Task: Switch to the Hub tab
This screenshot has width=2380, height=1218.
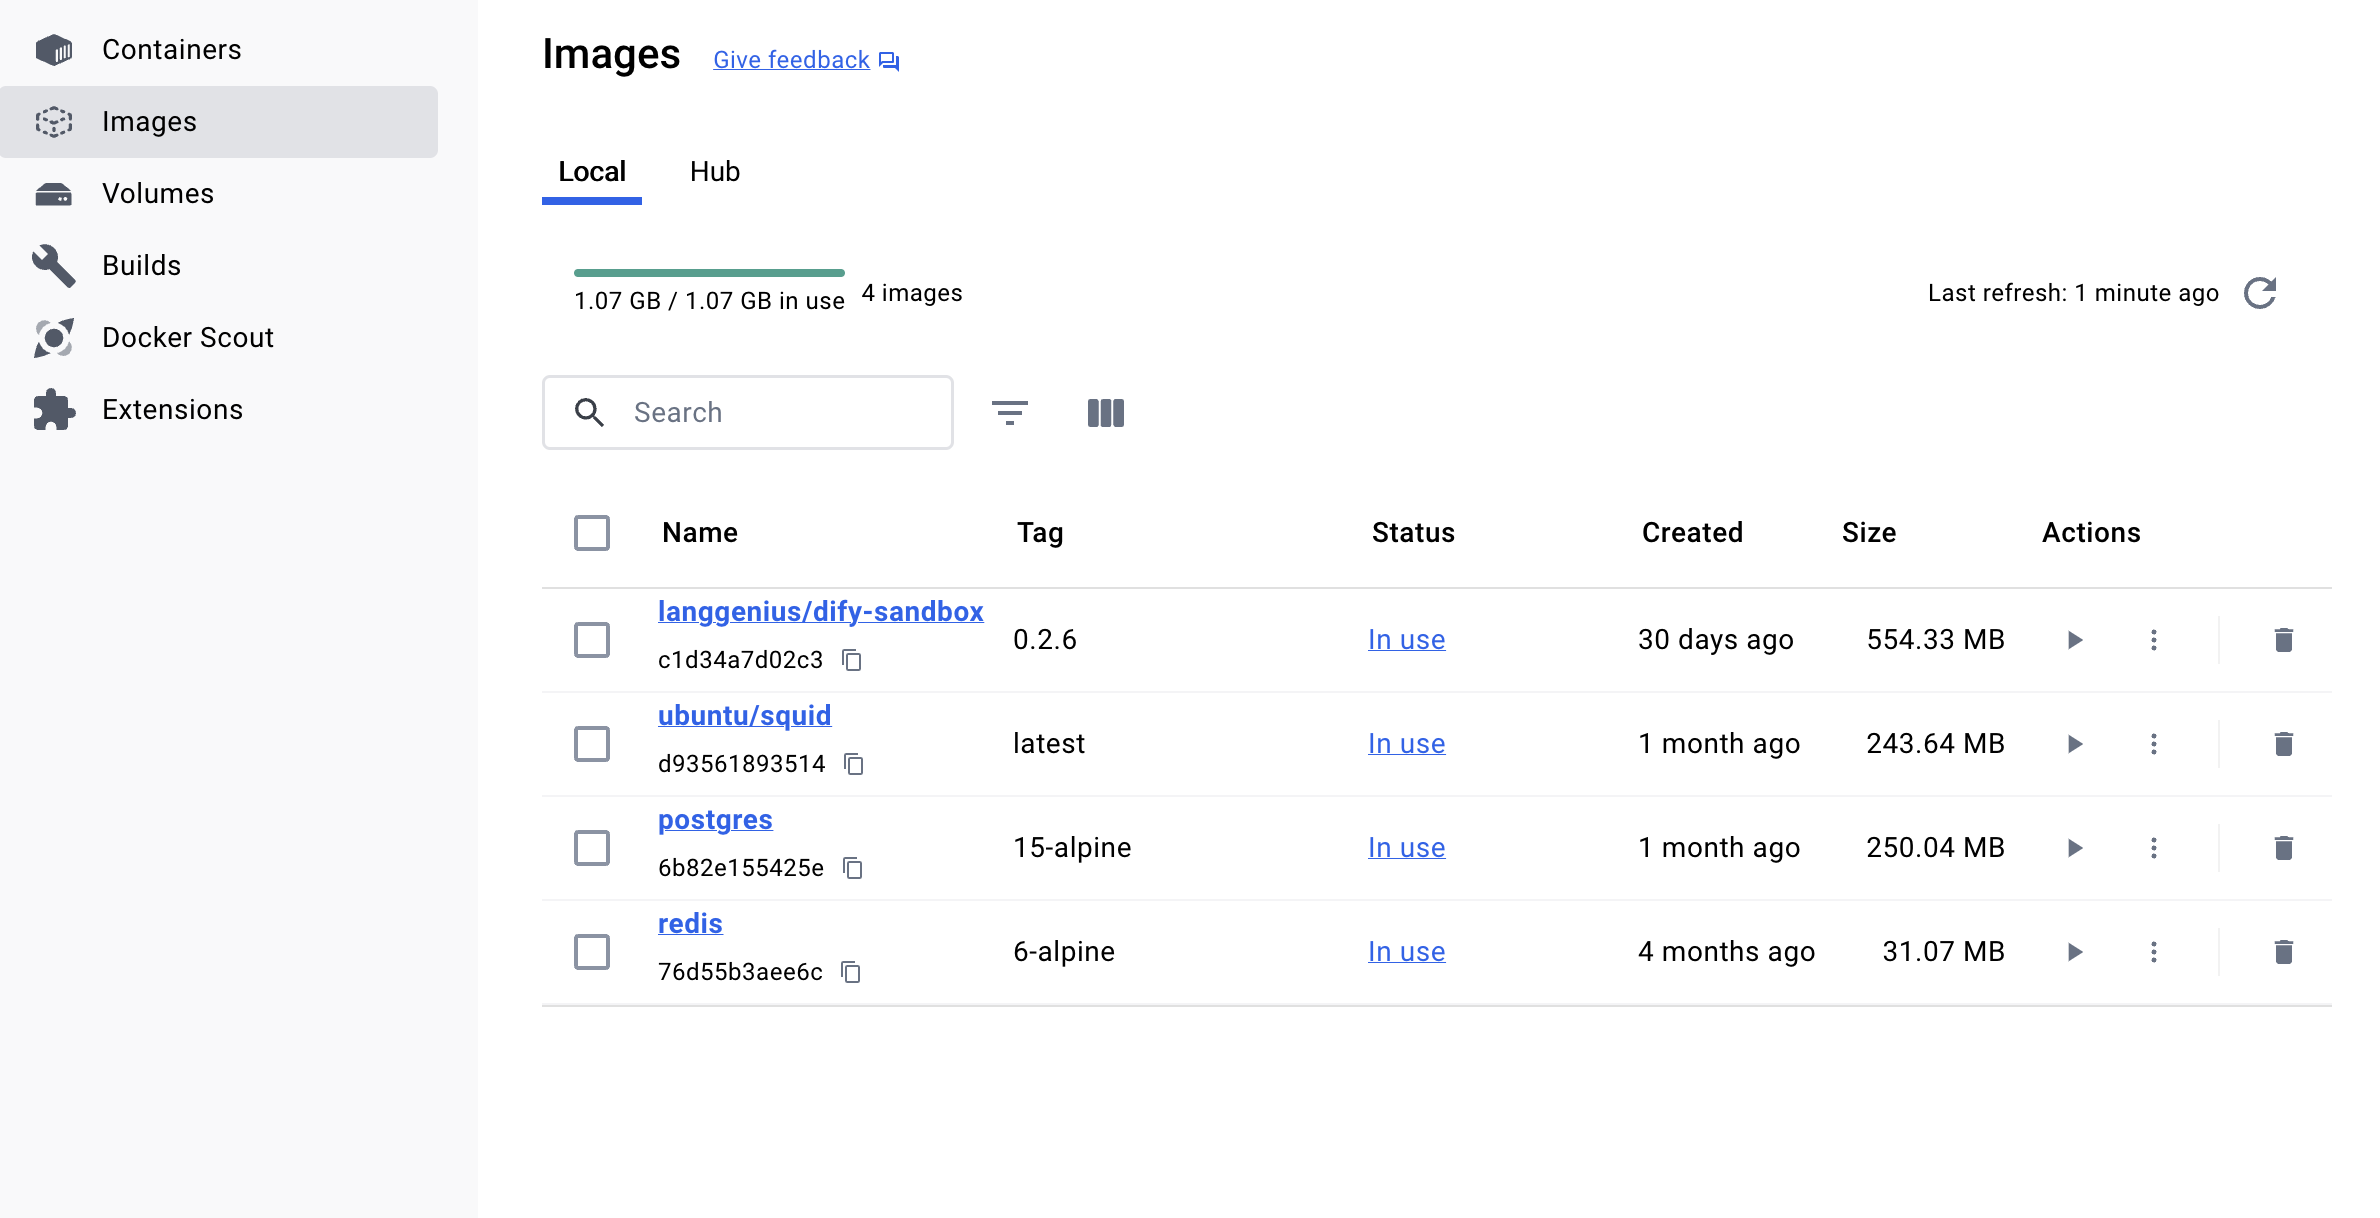Action: point(715,172)
